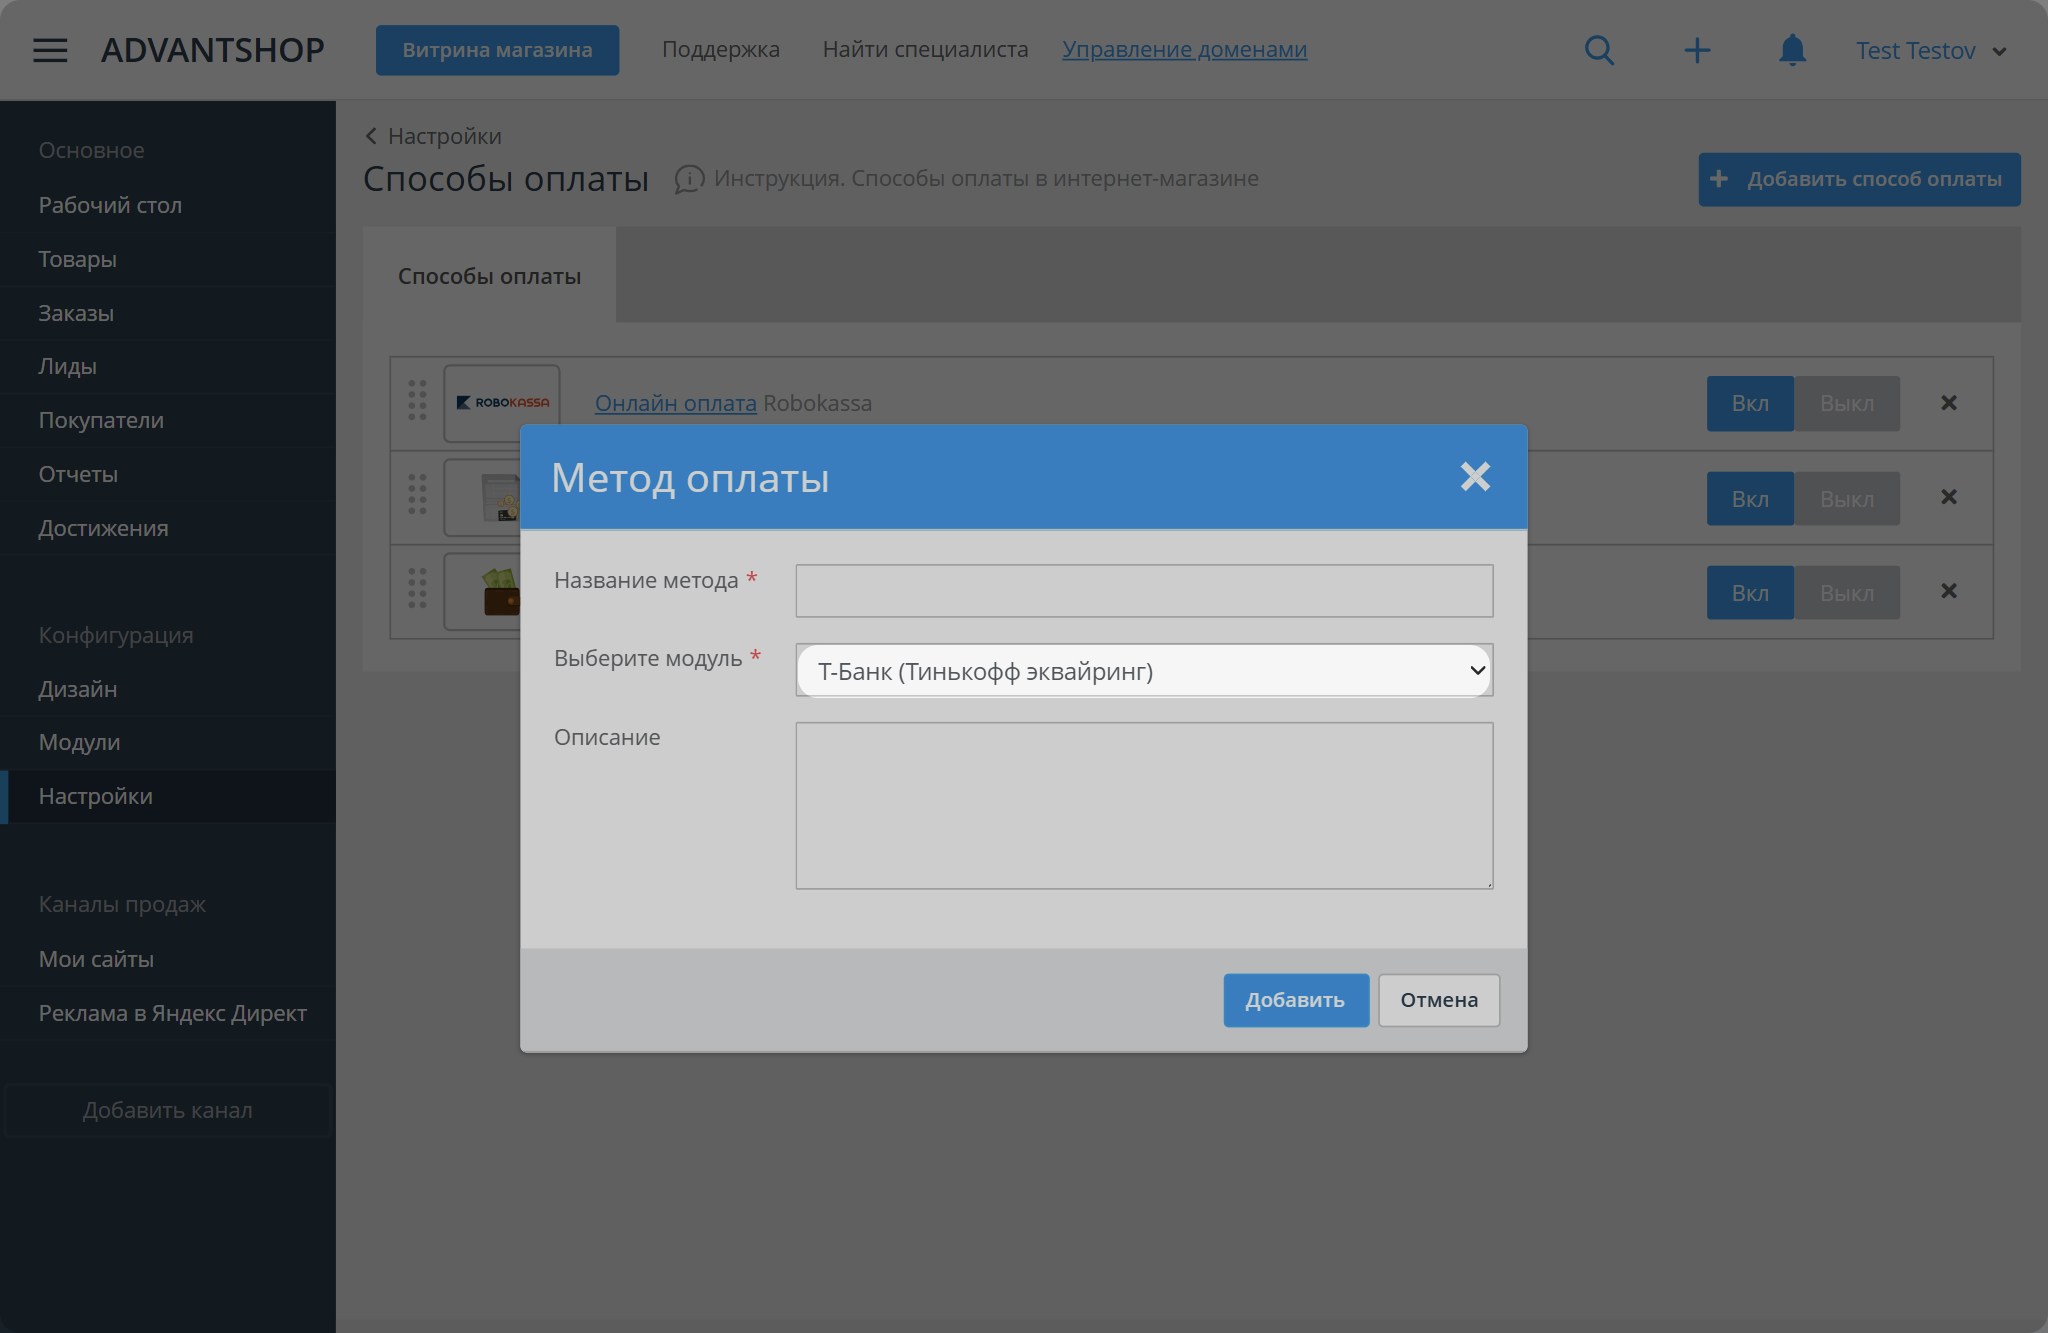This screenshot has height=1333, width=2048.
Task: Click the Robokassa logo thumbnail
Action: (x=502, y=403)
